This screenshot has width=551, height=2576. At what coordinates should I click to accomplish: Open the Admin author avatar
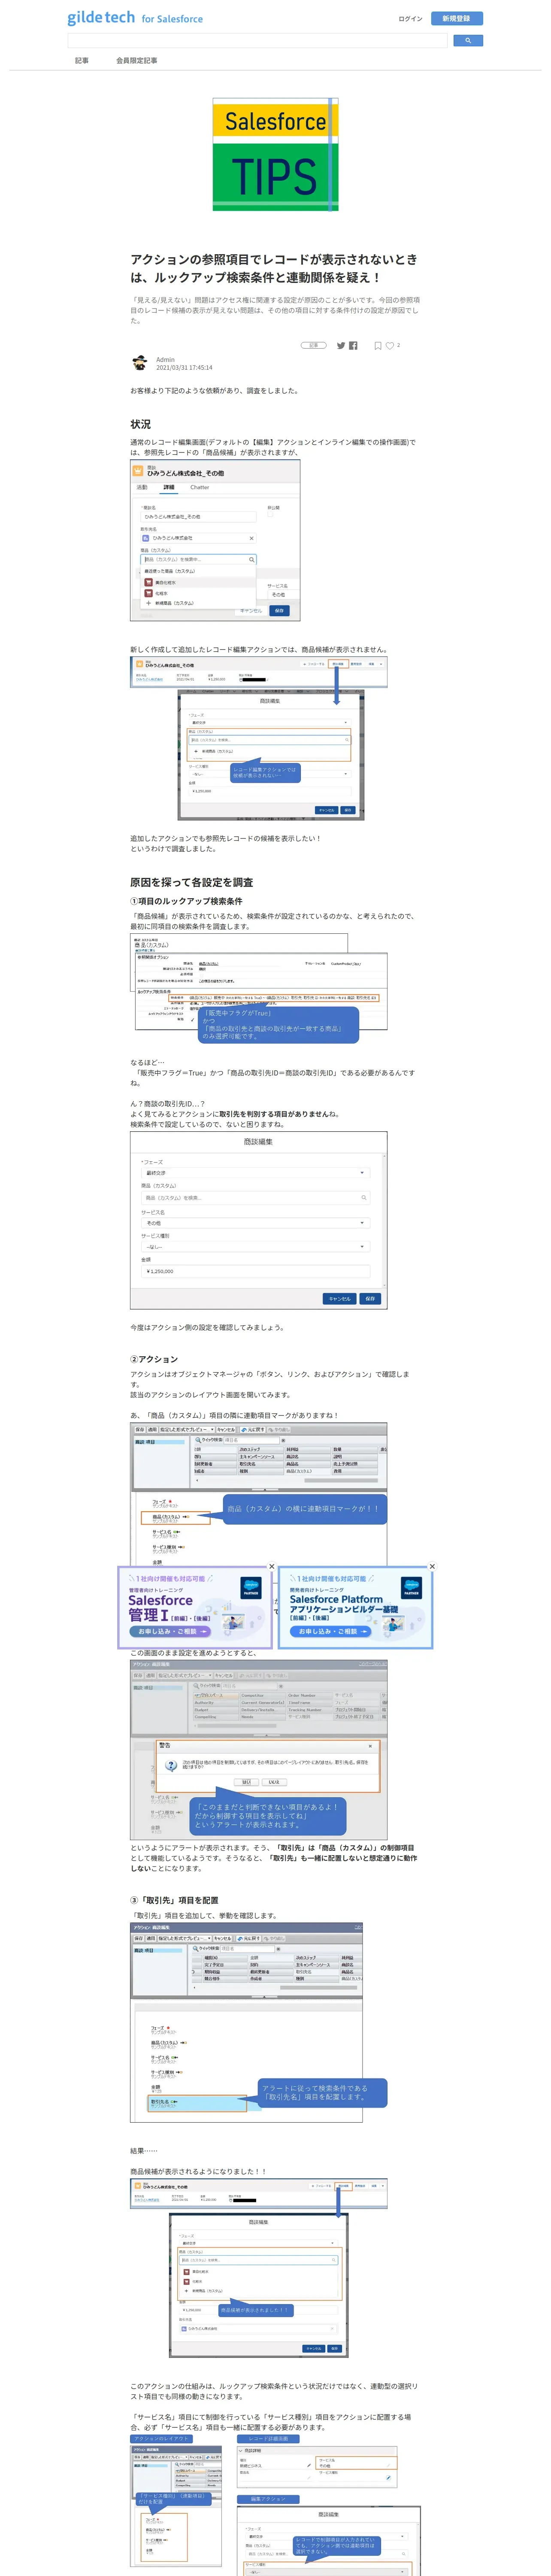coord(139,363)
